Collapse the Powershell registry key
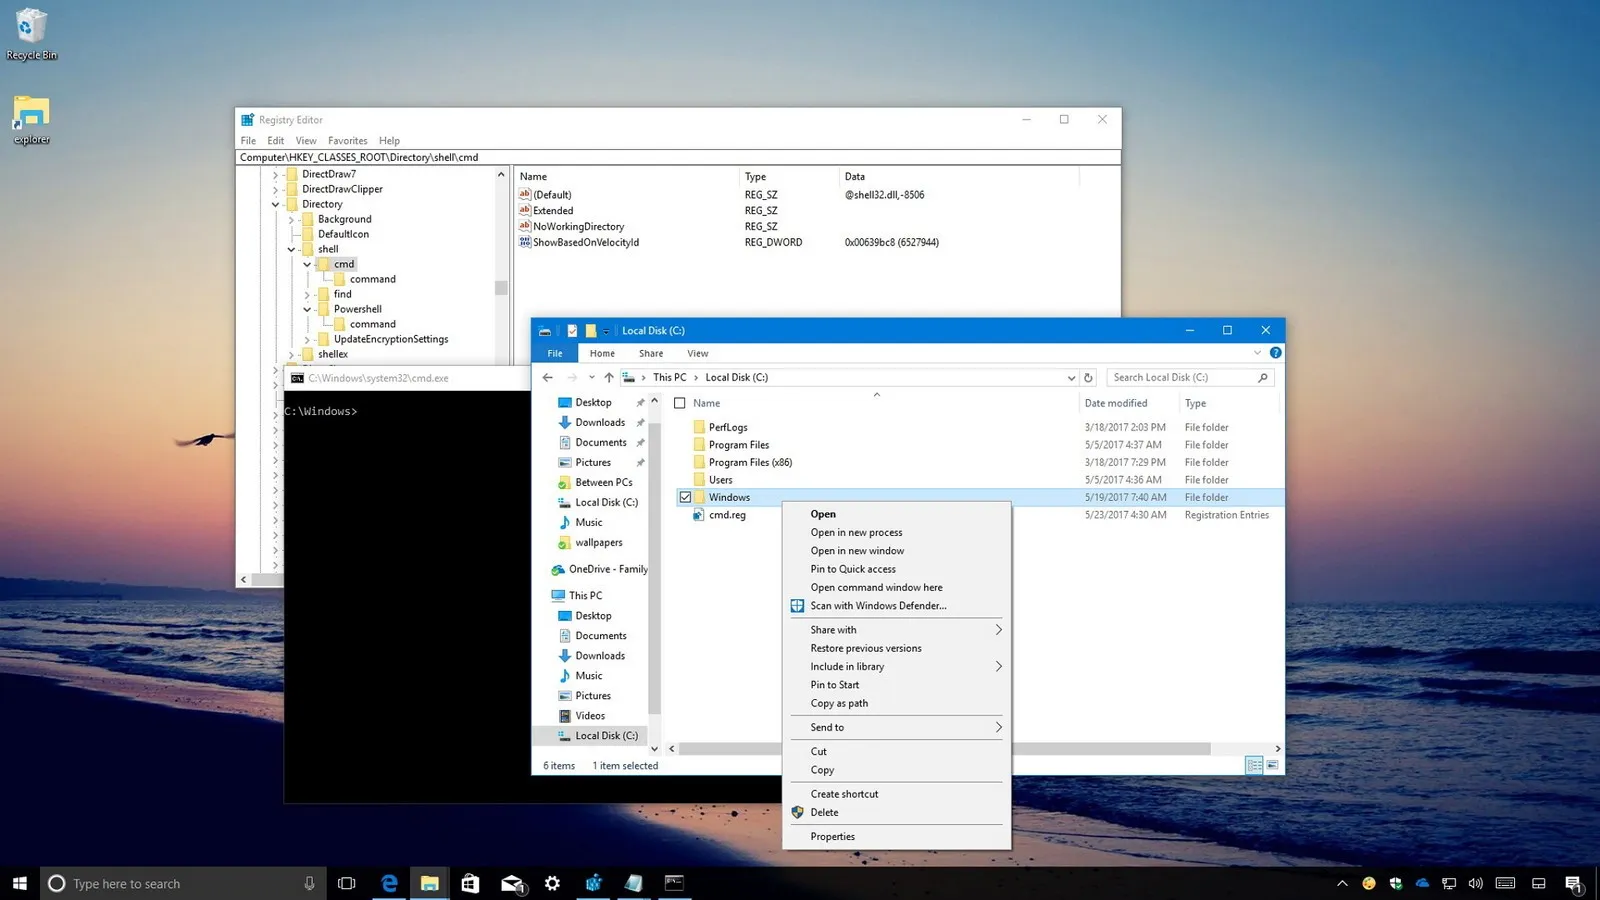1600x900 pixels. pyautogui.click(x=307, y=309)
